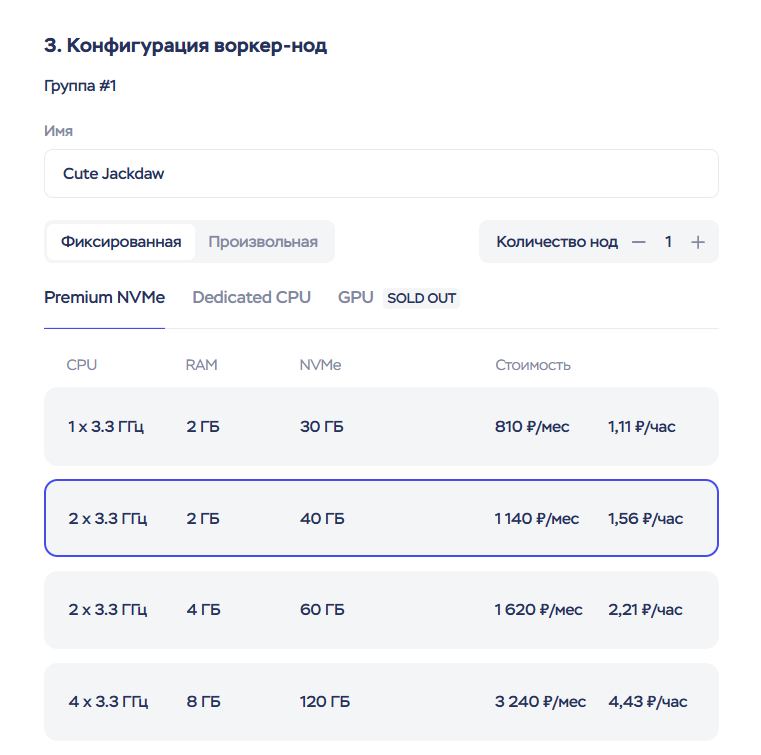Pick the 4 x 3.3 ГГц 8 ГБ plan

tap(380, 702)
